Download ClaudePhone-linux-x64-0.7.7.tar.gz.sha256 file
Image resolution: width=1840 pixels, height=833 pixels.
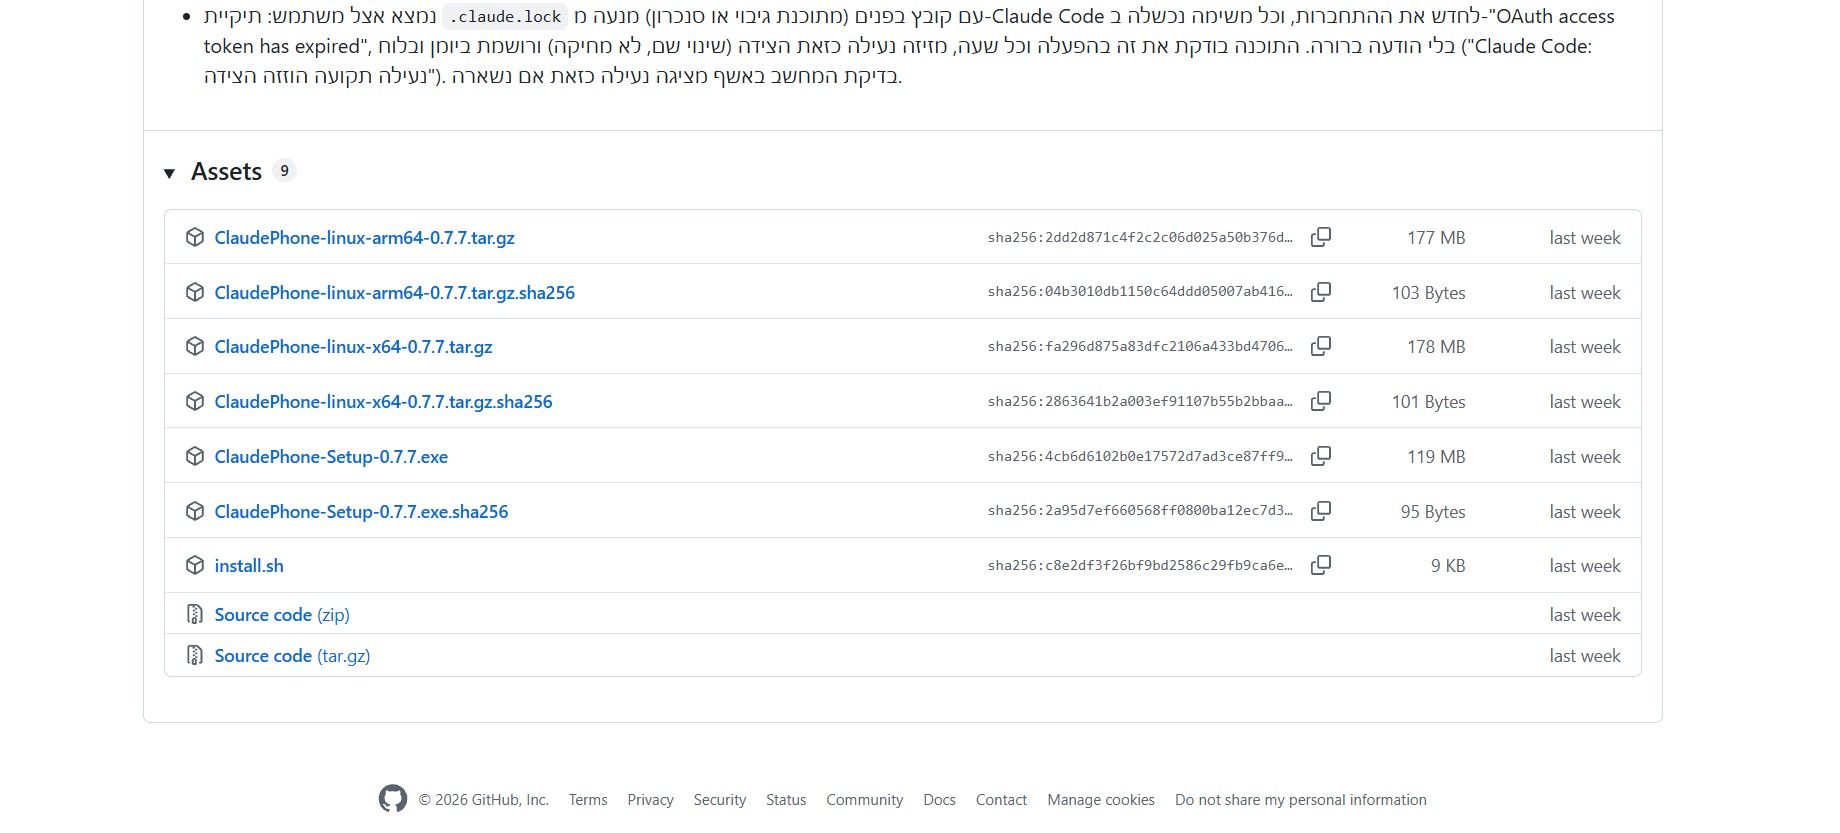[x=383, y=402]
